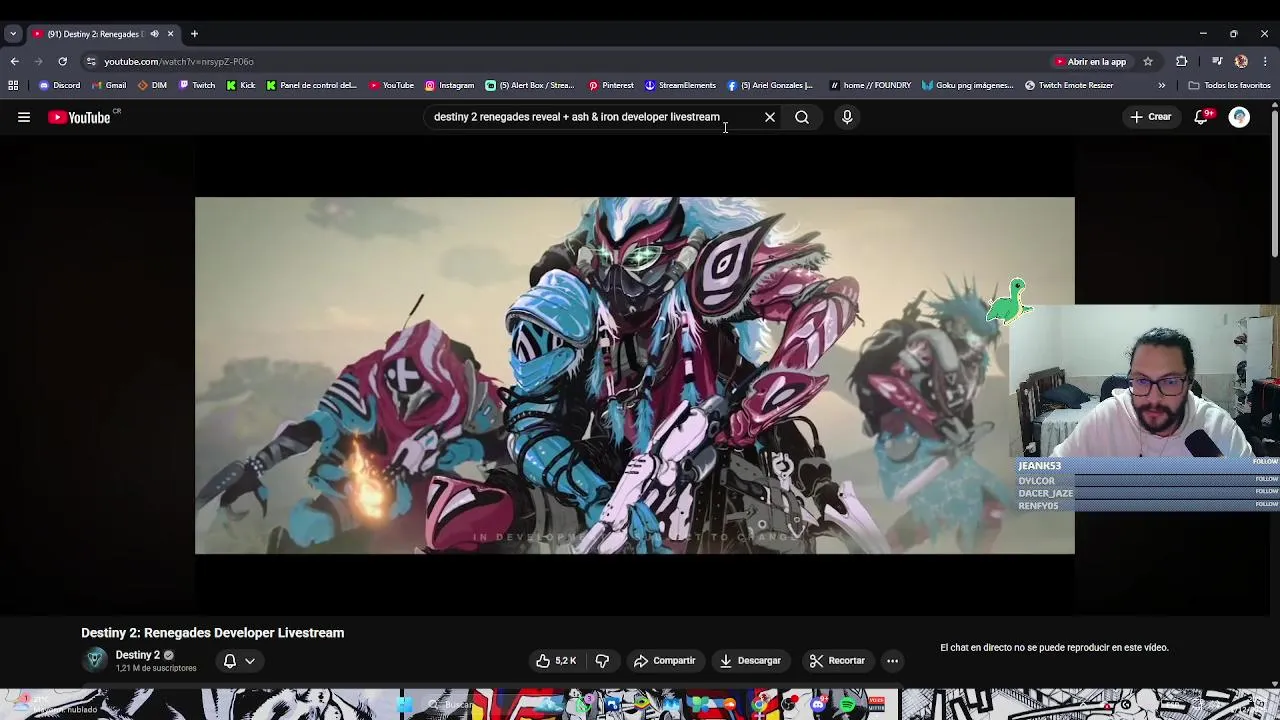Open the Instagram bookmark
1280x720 pixels.
449,85
